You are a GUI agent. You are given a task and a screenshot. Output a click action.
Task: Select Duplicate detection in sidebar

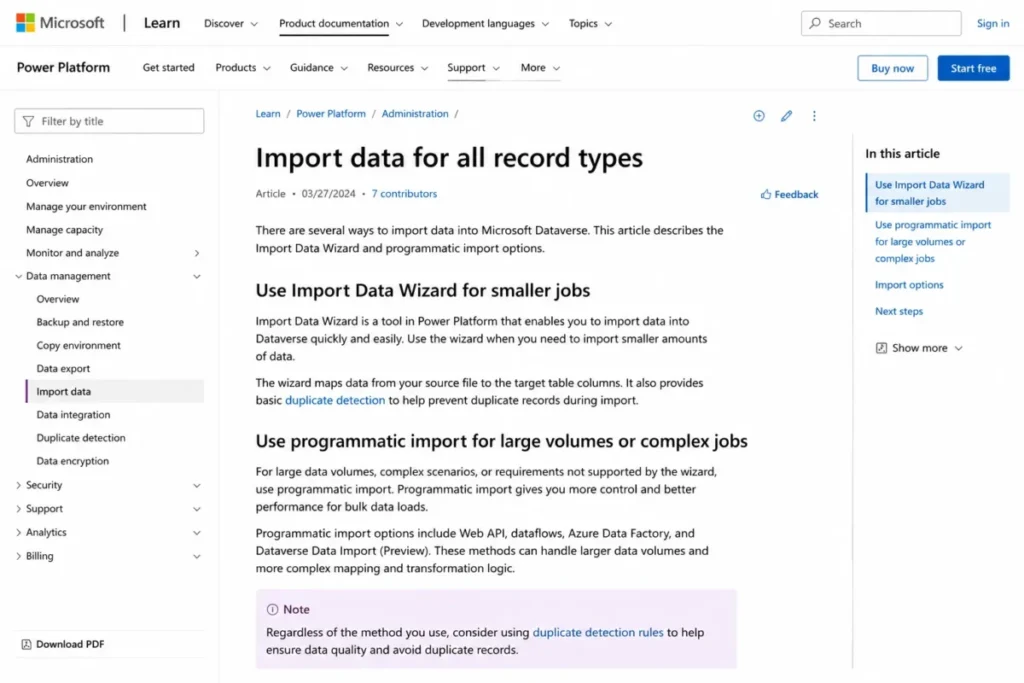tap(81, 437)
